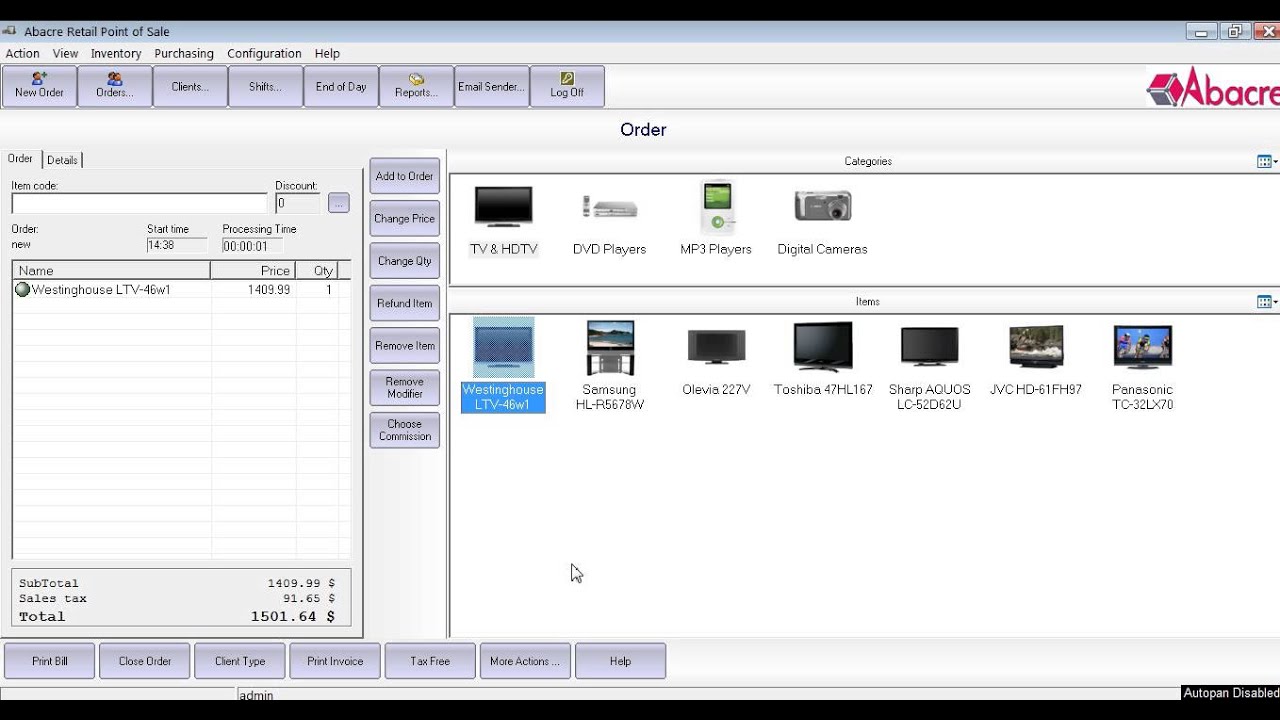Click the Abacre logo
Viewport: 1280px width, 720px height.
tap(1213, 88)
